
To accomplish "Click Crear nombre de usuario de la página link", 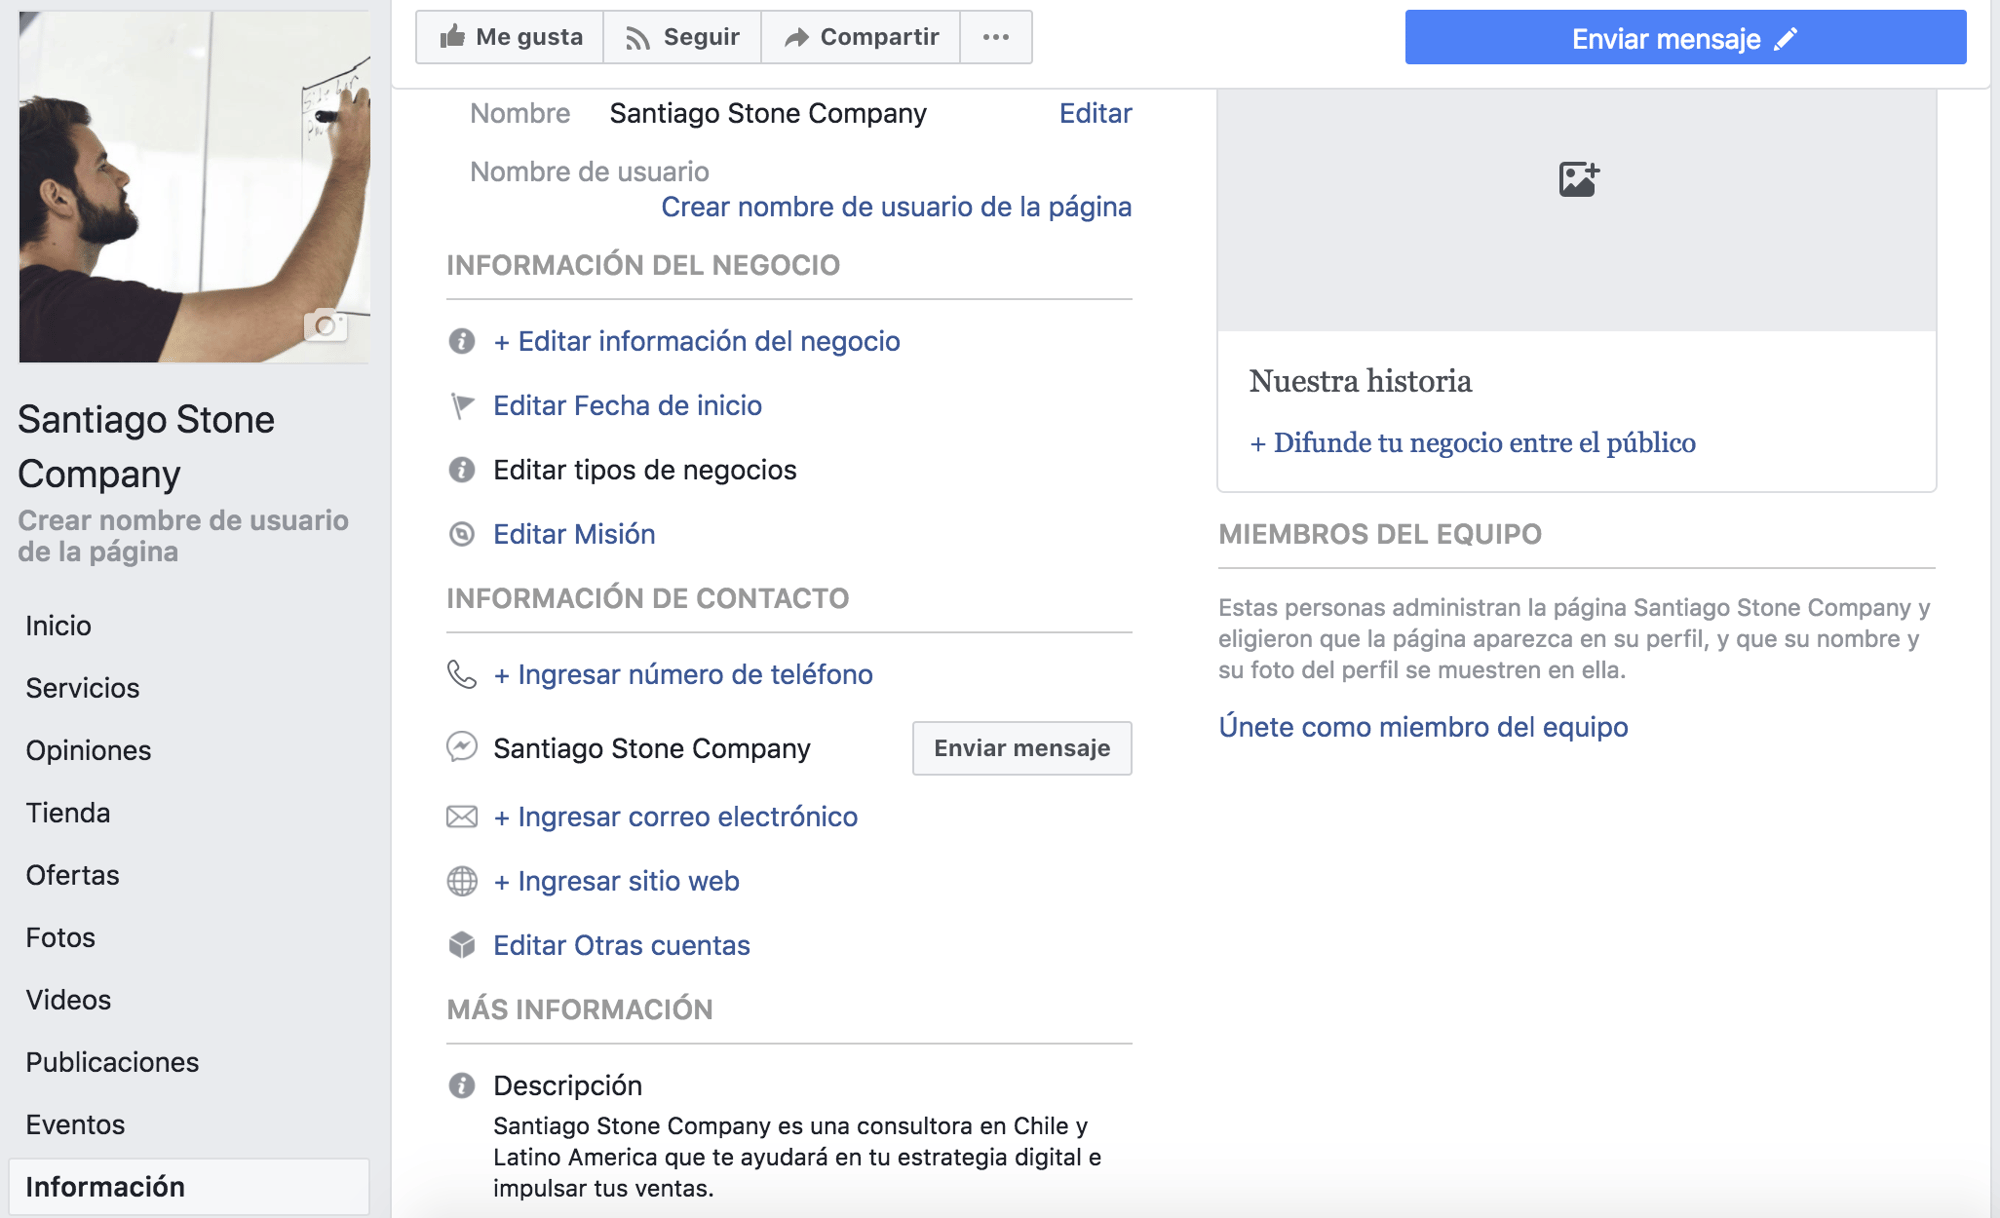I will (896, 206).
